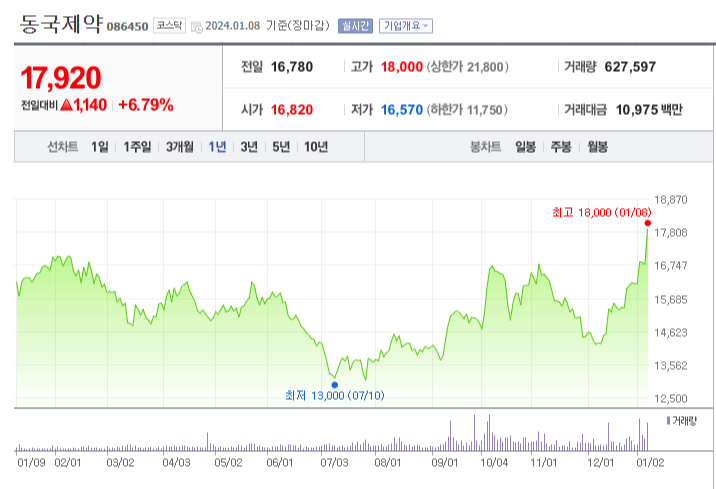Select the 1일 line chart period
Viewport: 716px width, 489px height.
pos(100,147)
